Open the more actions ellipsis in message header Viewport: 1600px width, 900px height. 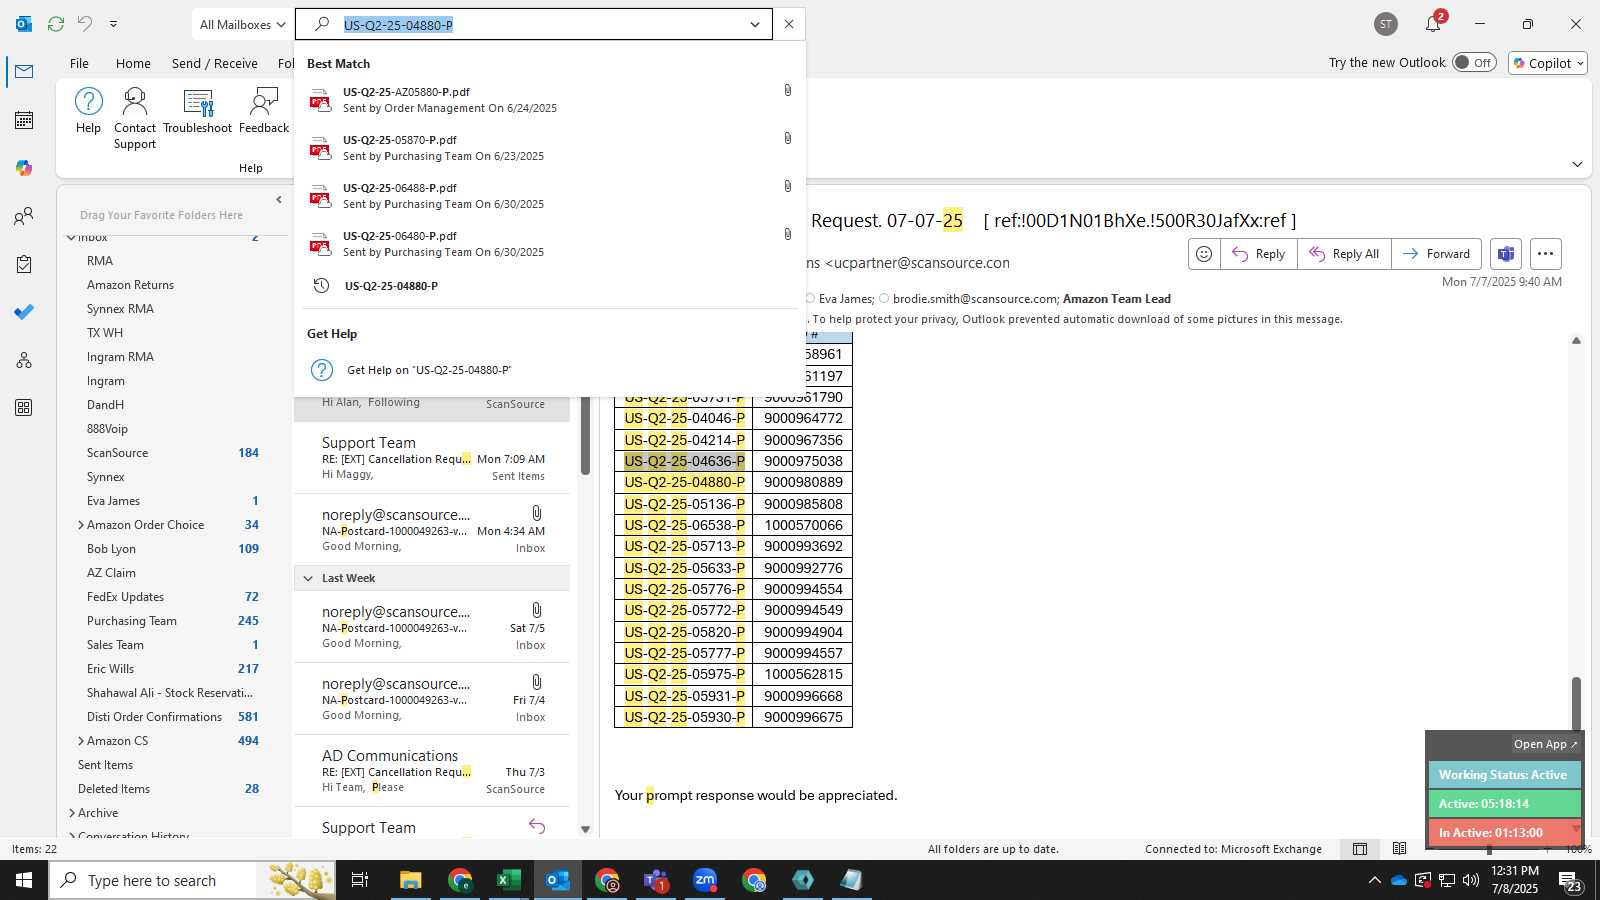pyautogui.click(x=1545, y=254)
